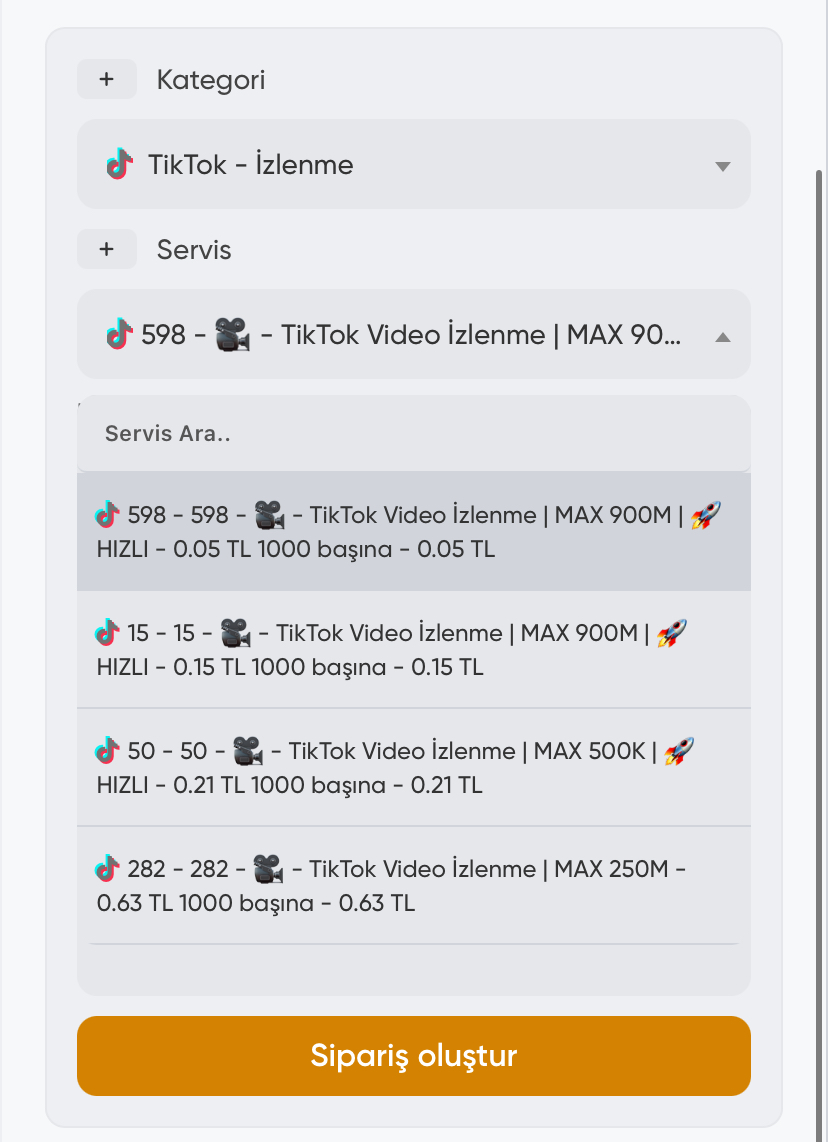The height and width of the screenshot is (1142, 828).
Task: Collapse the Servis dropdown with the up arrow
Action: tap(722, 336)
